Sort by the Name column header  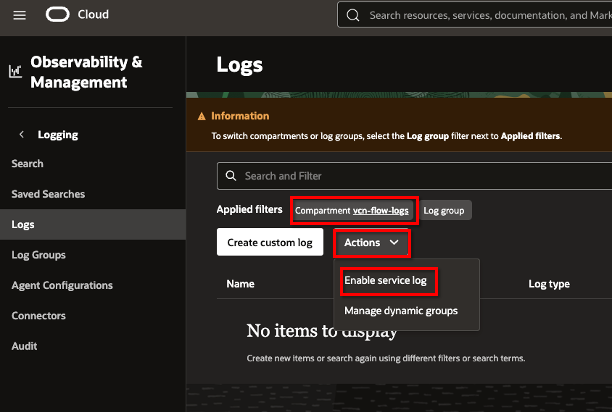(x=240, y=284)
